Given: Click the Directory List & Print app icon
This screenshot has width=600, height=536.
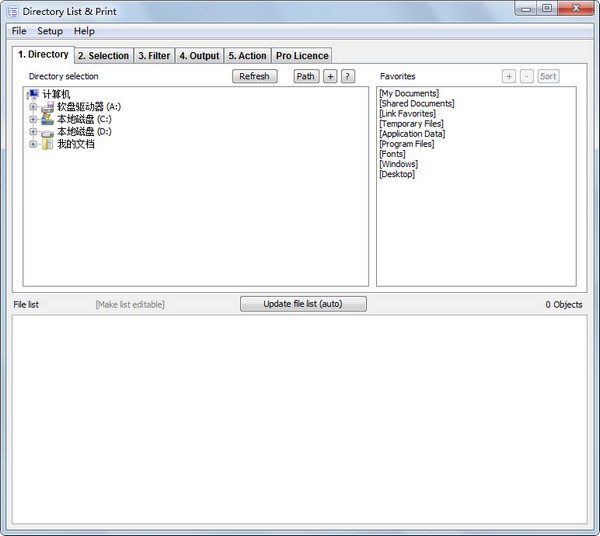Looking at the screenshot, I should click(x=12, y=11).
